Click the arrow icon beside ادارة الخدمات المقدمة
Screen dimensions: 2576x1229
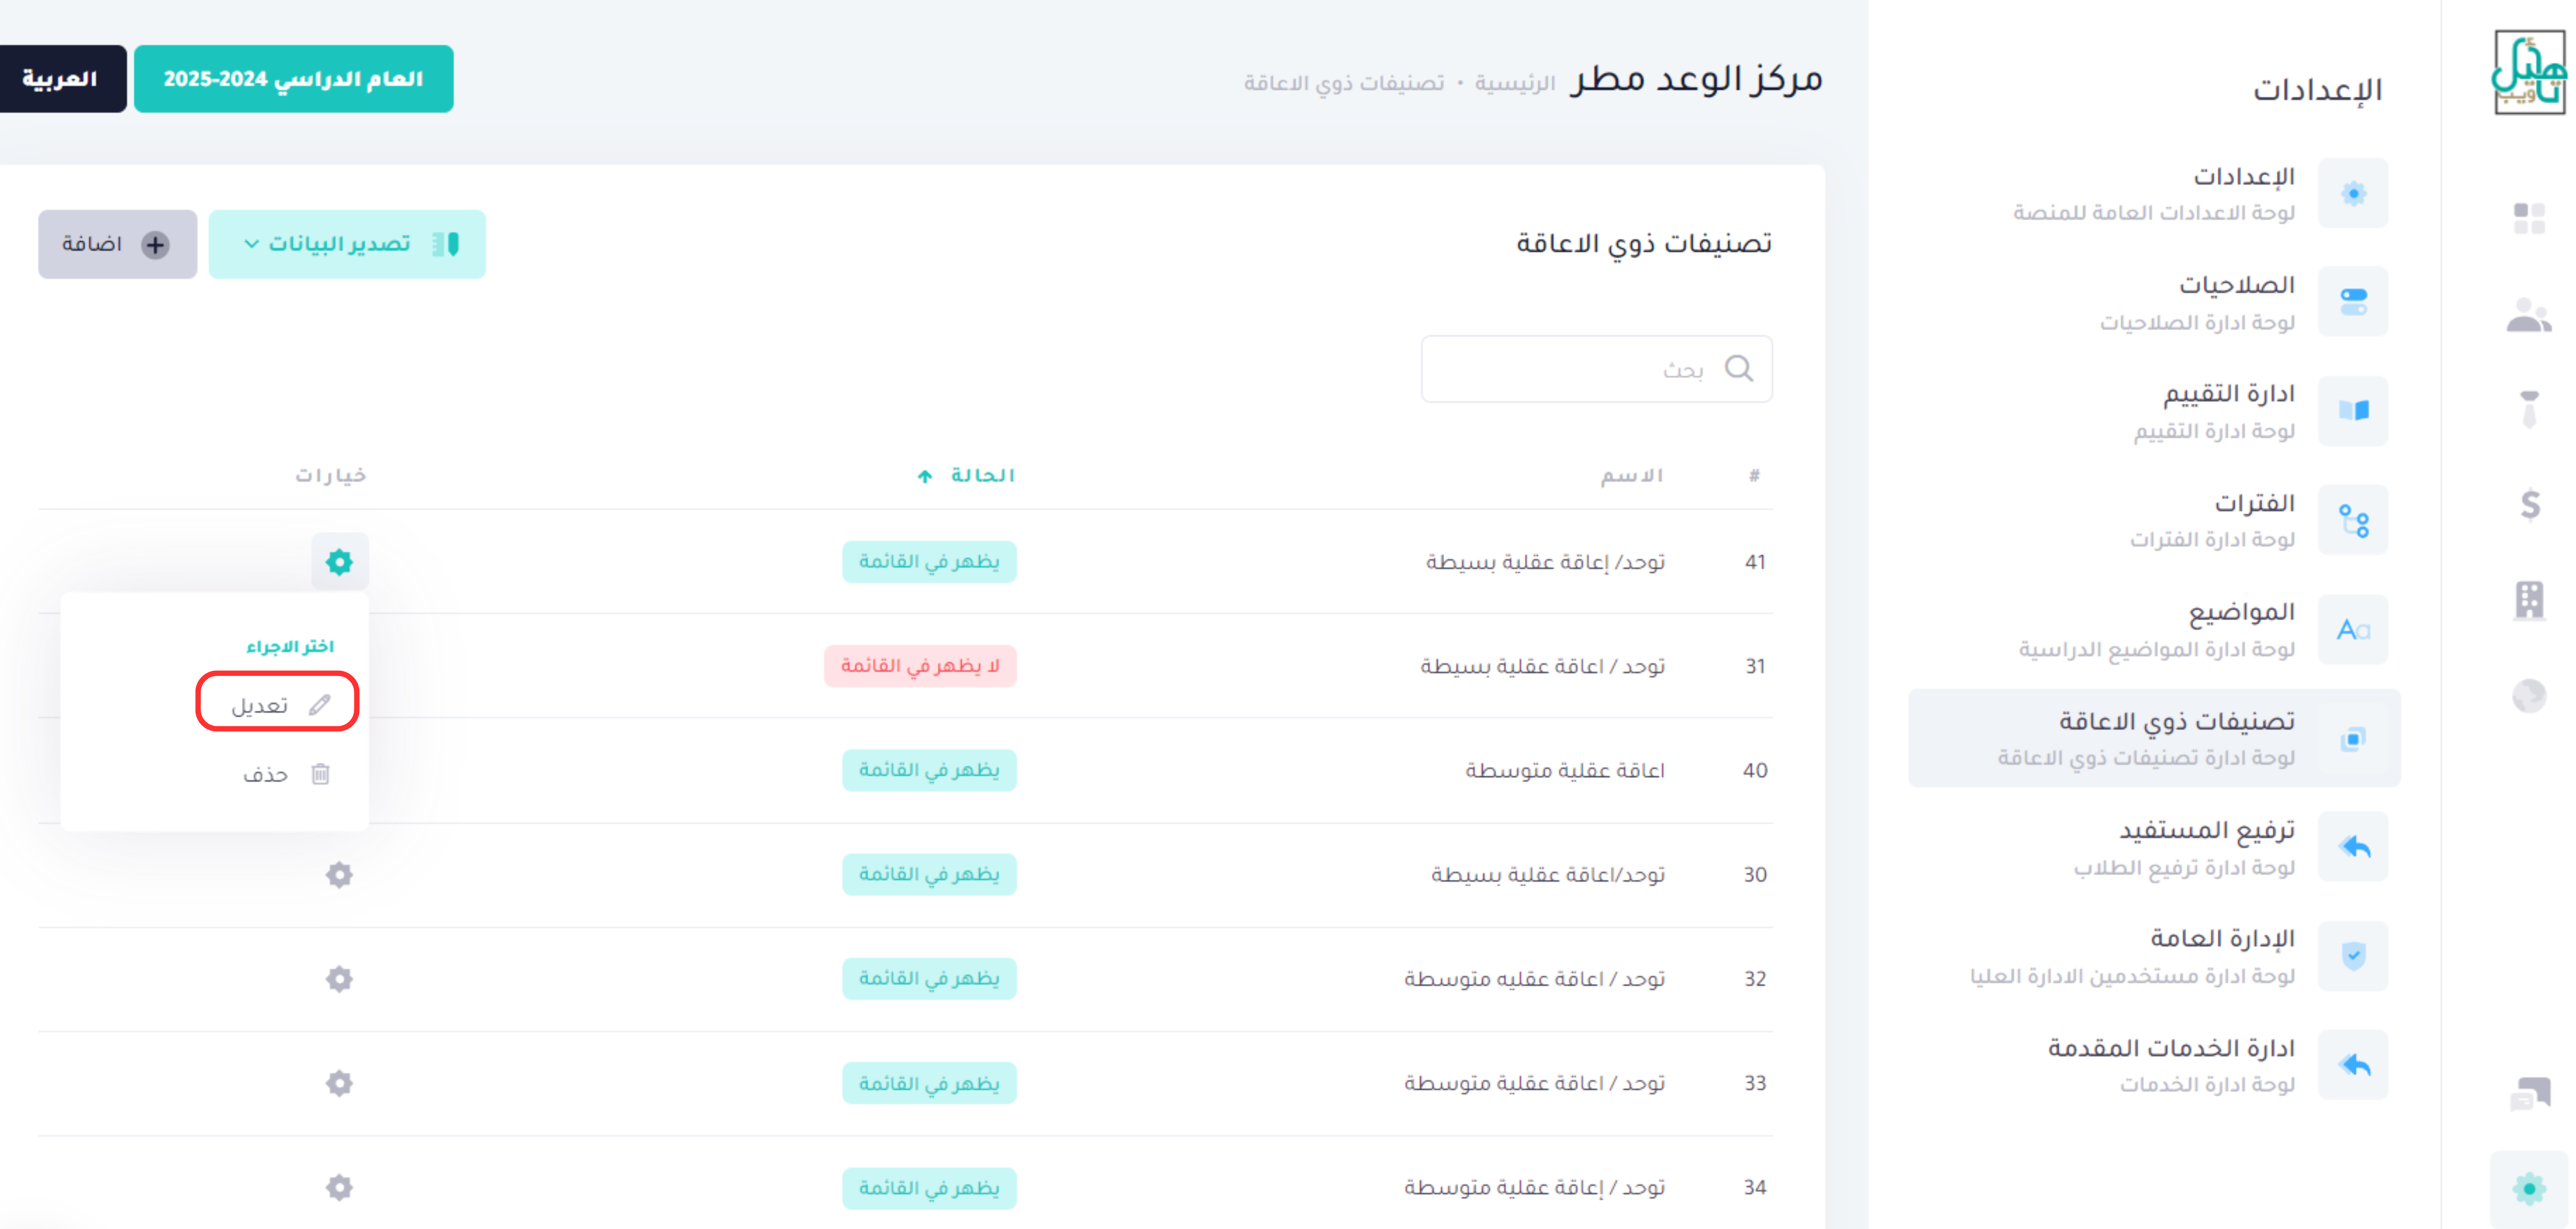tap(2353, 1065)
